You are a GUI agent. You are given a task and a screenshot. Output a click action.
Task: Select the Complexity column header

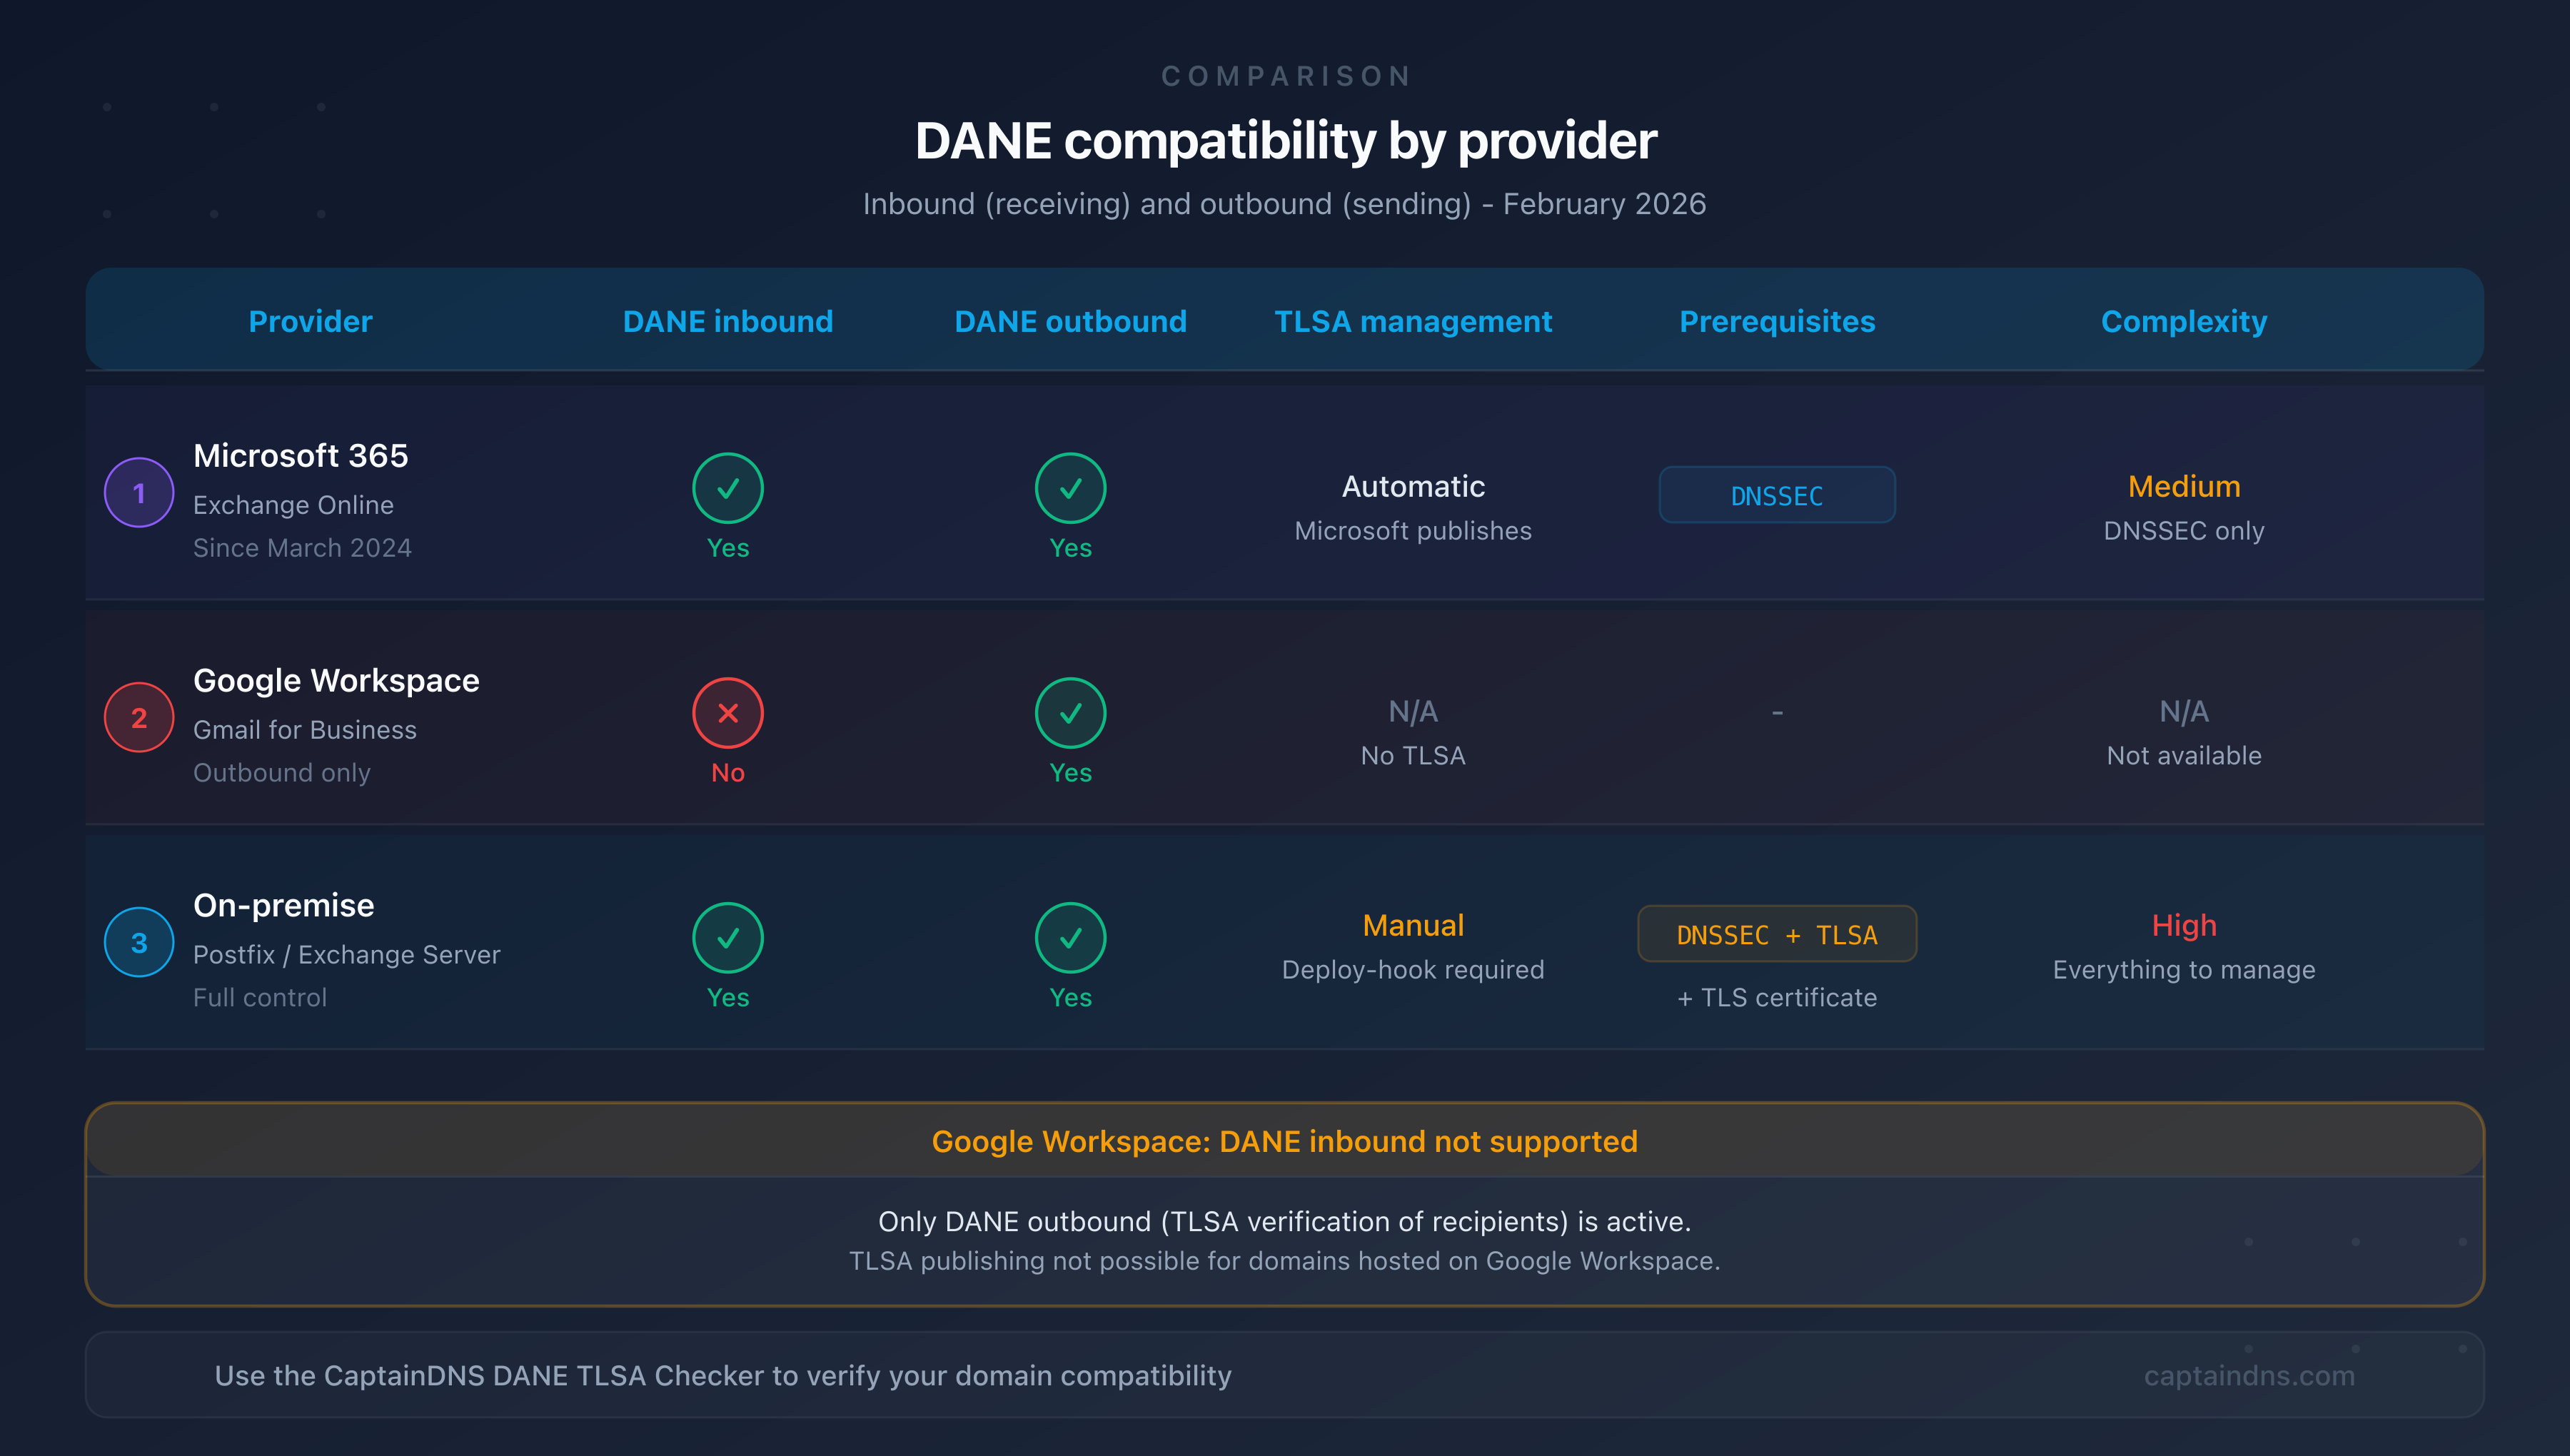[x=2183, y=321]
